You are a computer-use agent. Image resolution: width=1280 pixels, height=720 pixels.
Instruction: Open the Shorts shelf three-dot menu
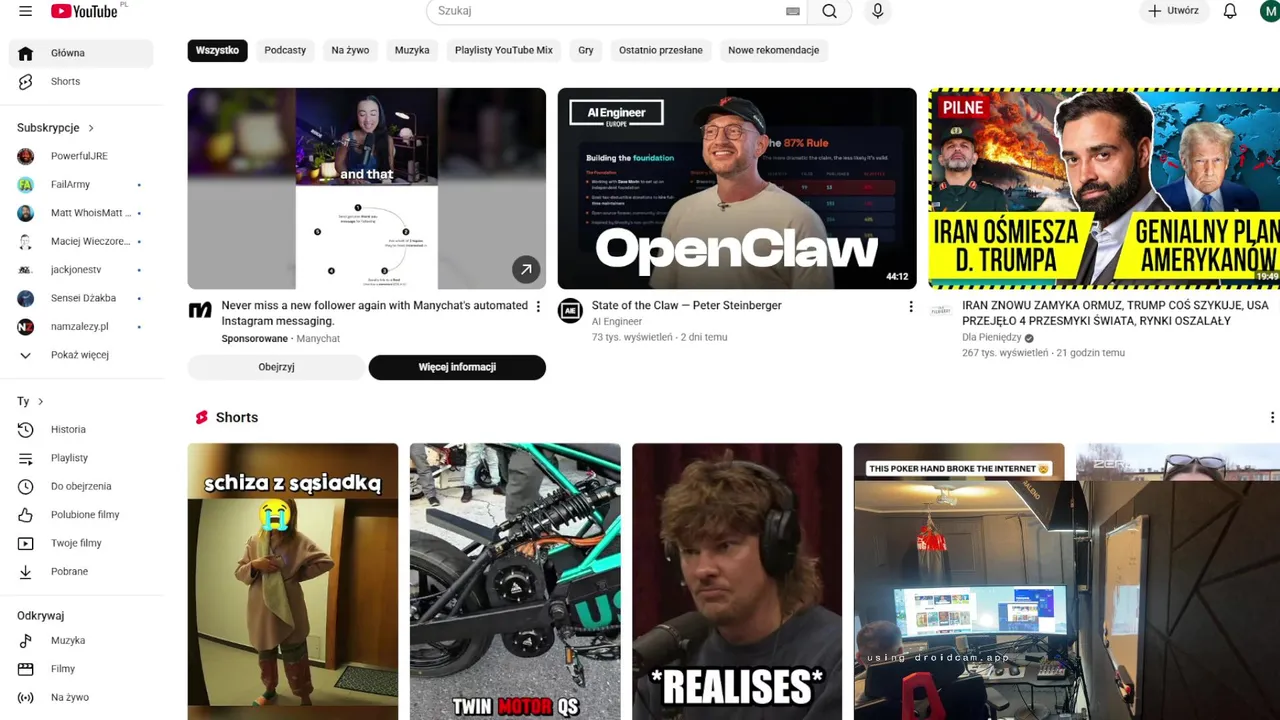click(1272, 417)
